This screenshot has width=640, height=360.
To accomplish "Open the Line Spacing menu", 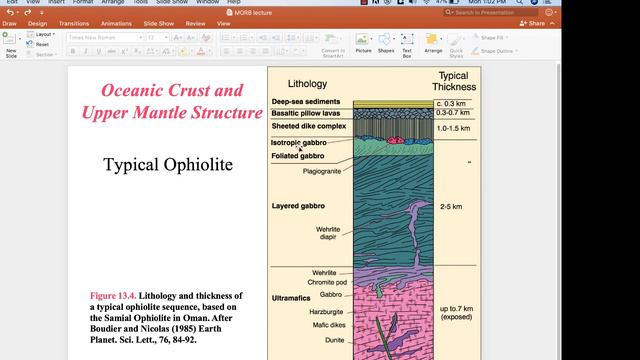I will click(292, 38).
